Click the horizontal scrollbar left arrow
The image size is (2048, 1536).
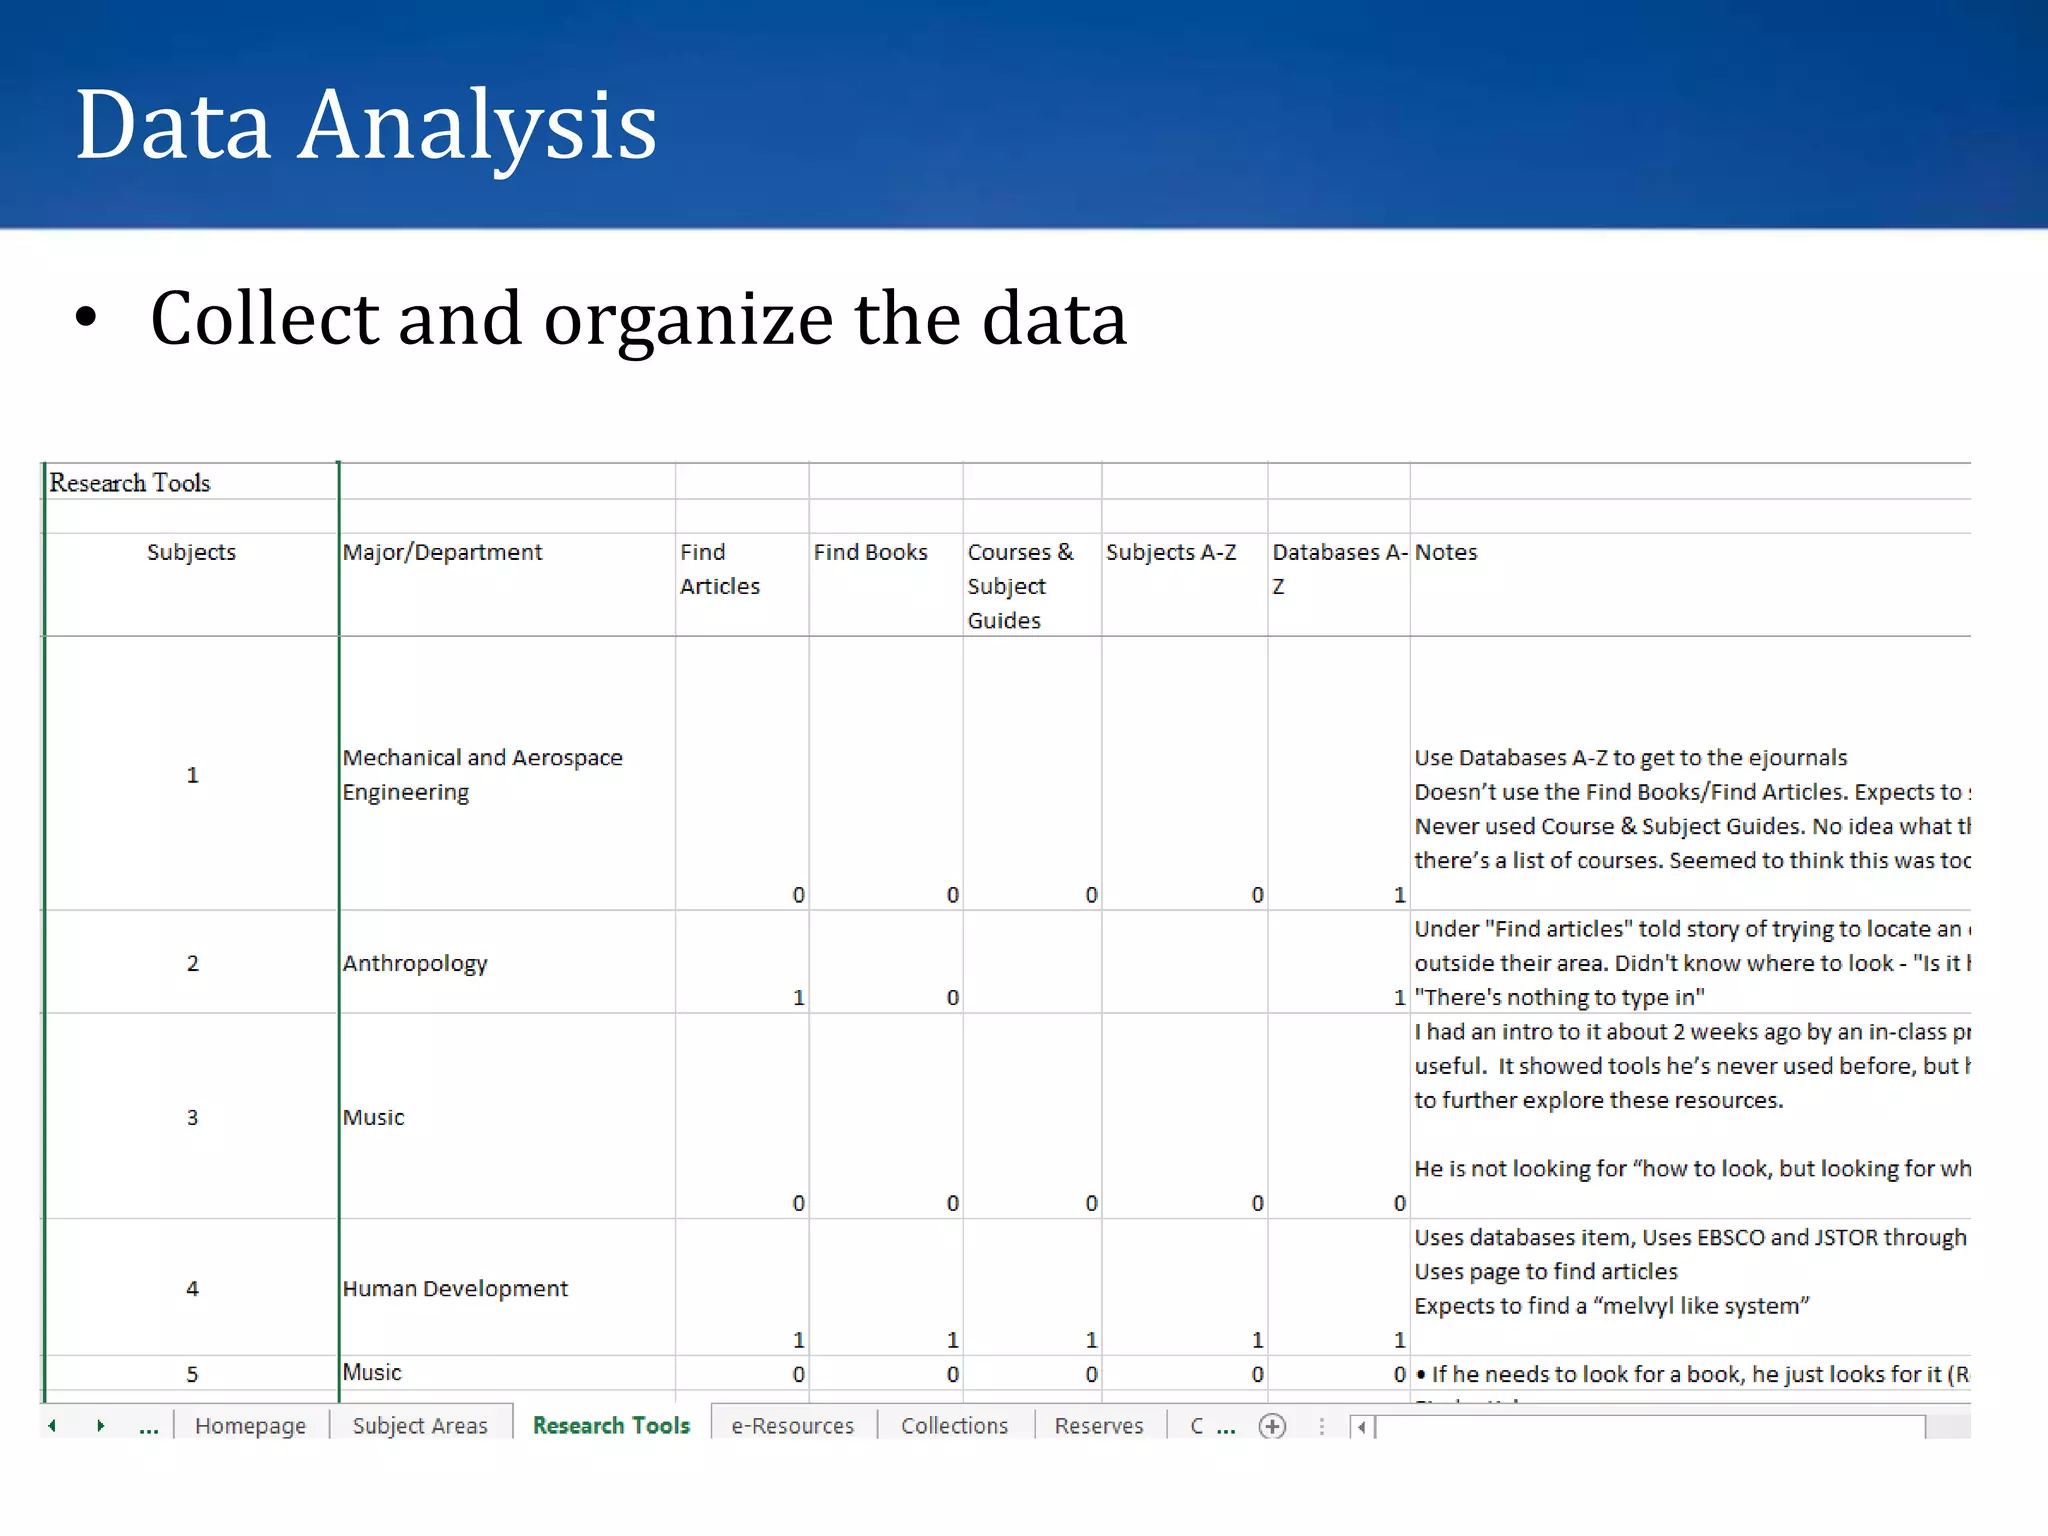[1361, 1427]
